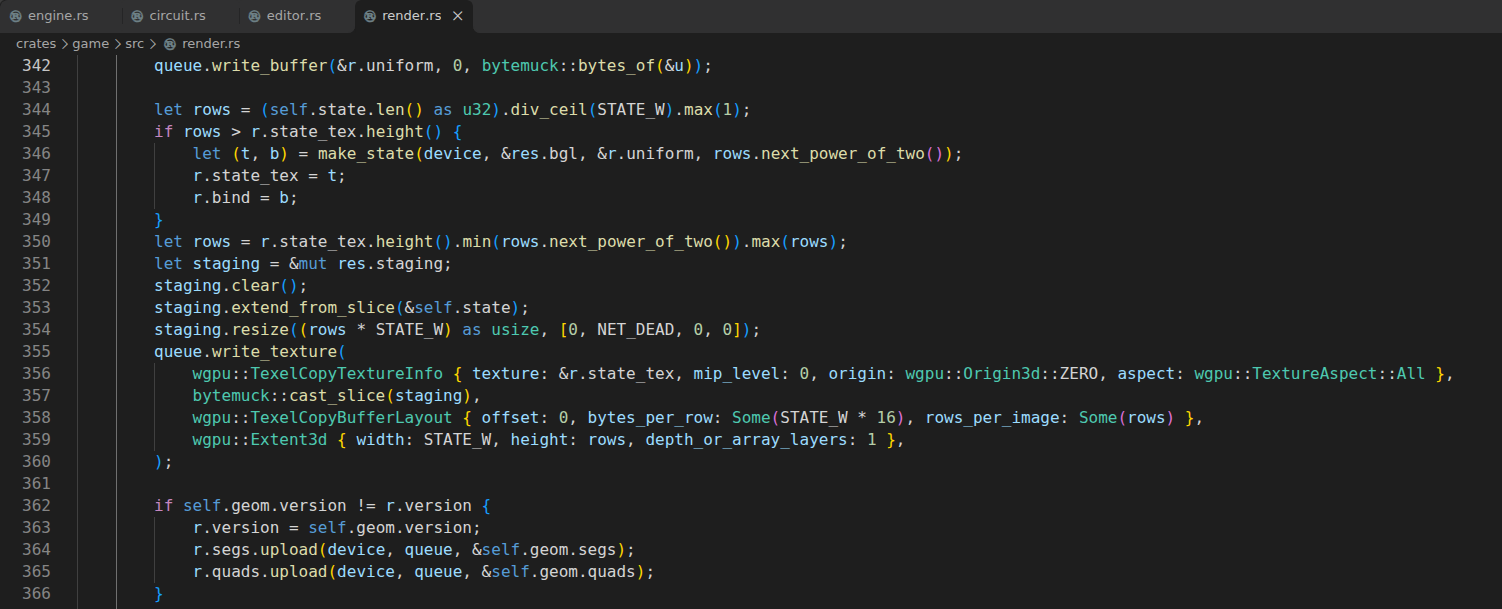Select the crates breadcrumb segment
The image size is (1502, 609).
pos(35,44)
